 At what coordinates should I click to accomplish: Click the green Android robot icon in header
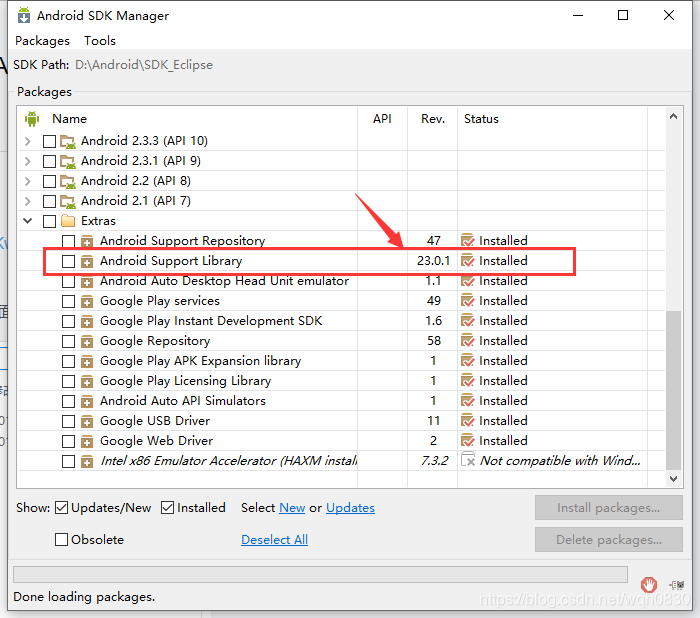[32, 119]
